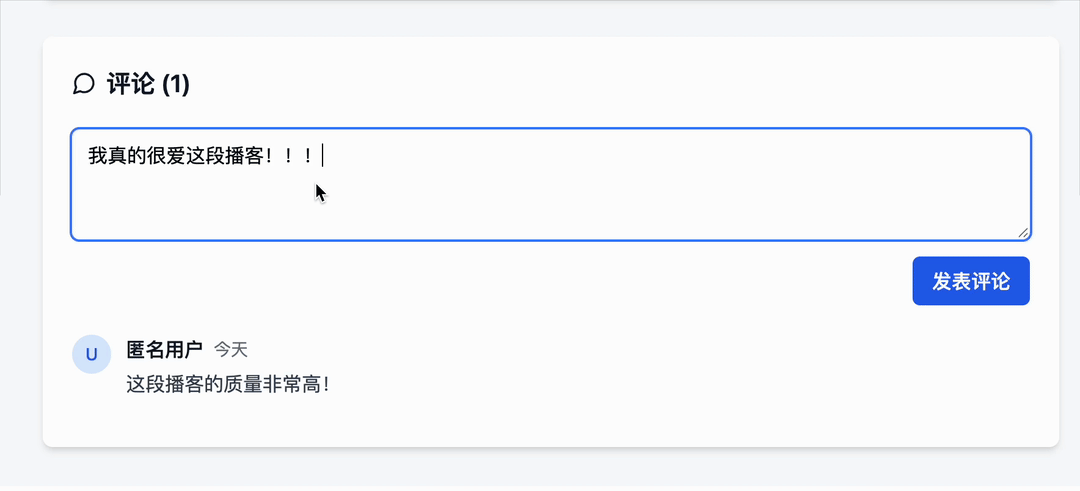Grab the textarea resize handle corner
This screenshot has width=1080, height=491.
pos(1023,233)
